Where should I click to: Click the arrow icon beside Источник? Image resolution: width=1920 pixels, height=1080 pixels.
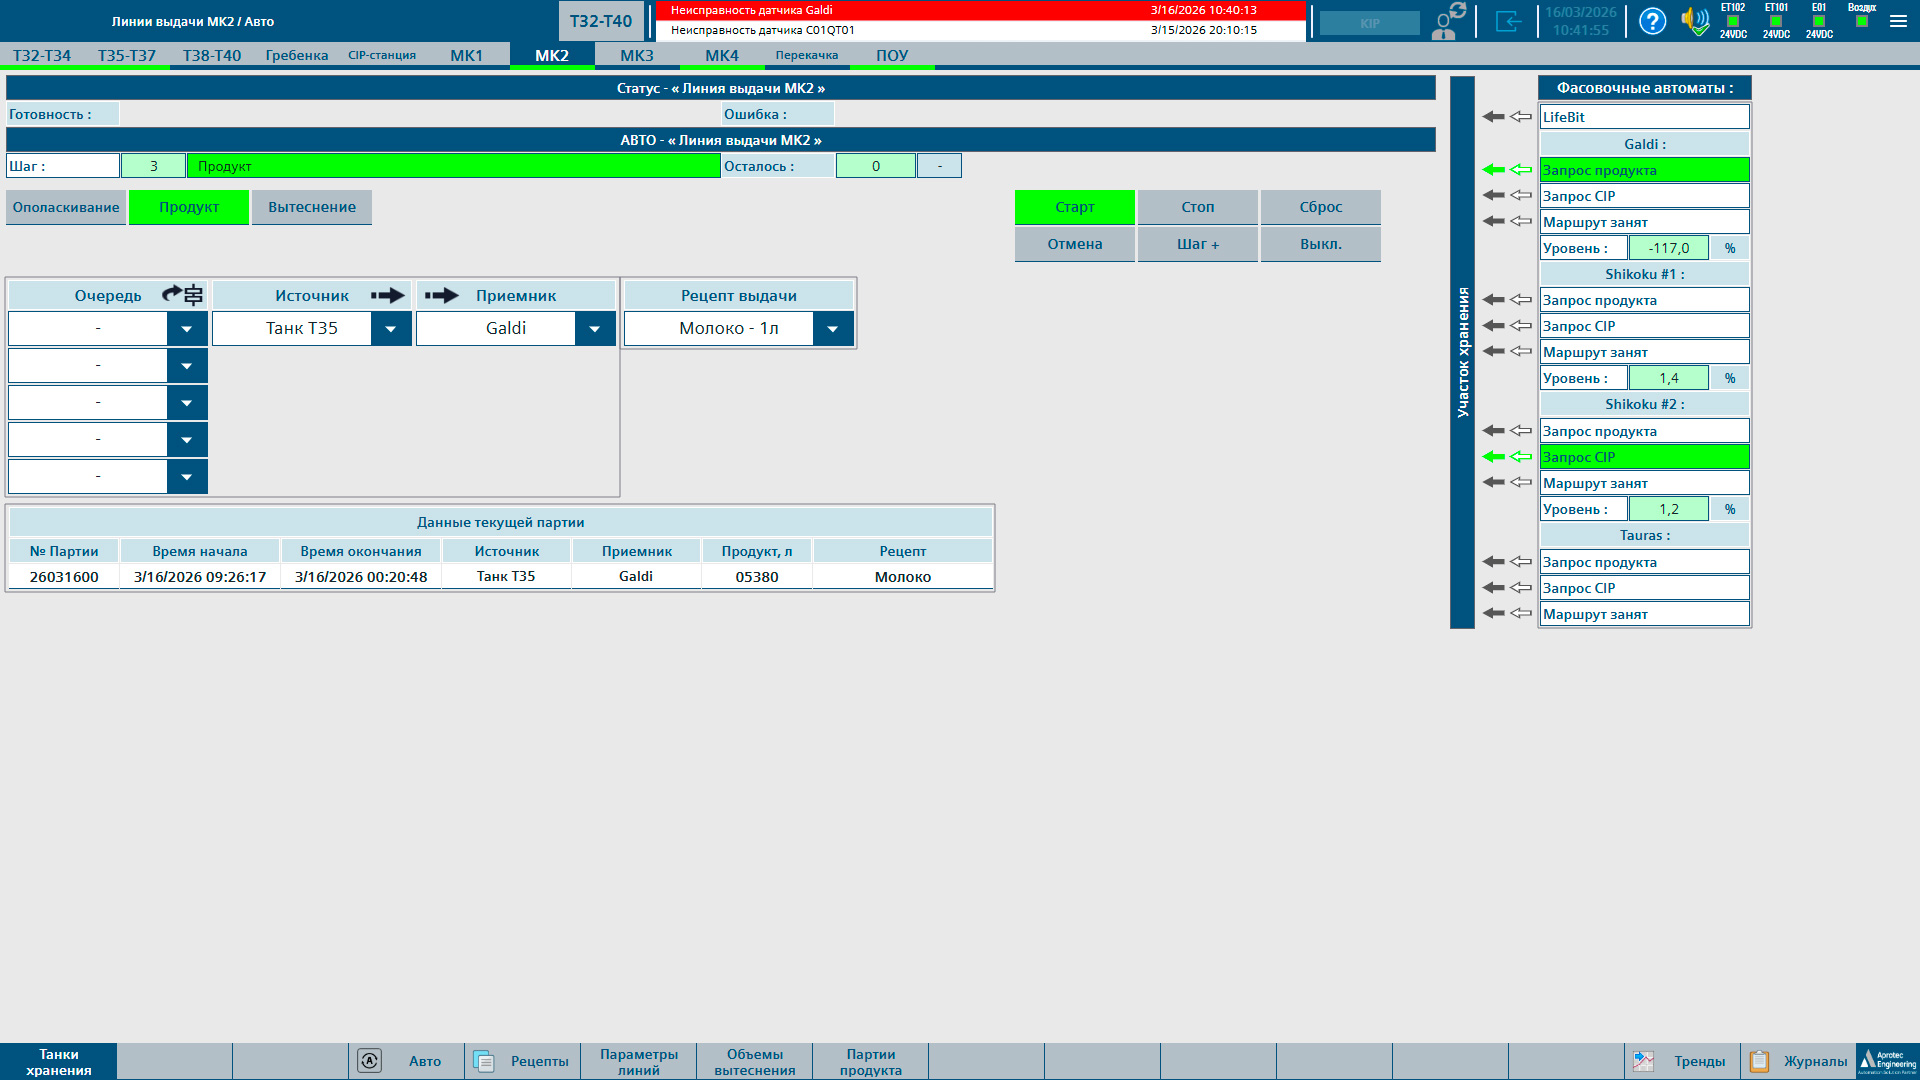[388, 295]
